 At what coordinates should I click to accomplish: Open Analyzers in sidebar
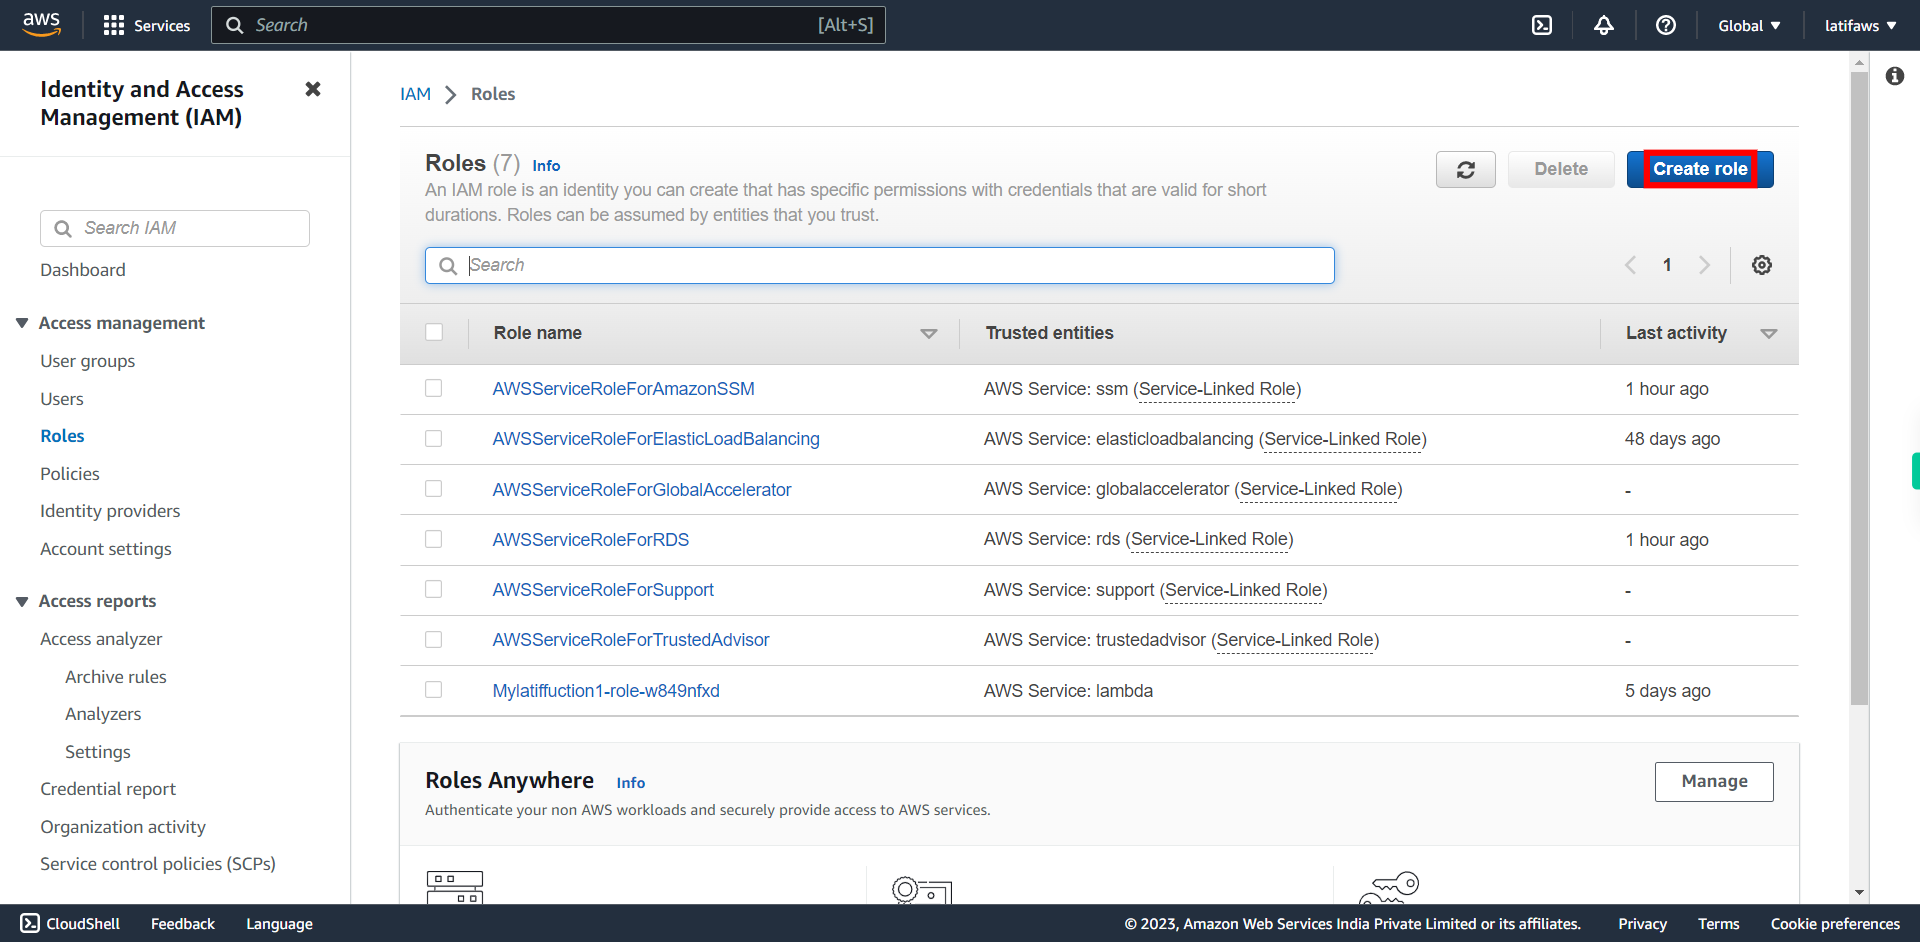coord(103,714)
